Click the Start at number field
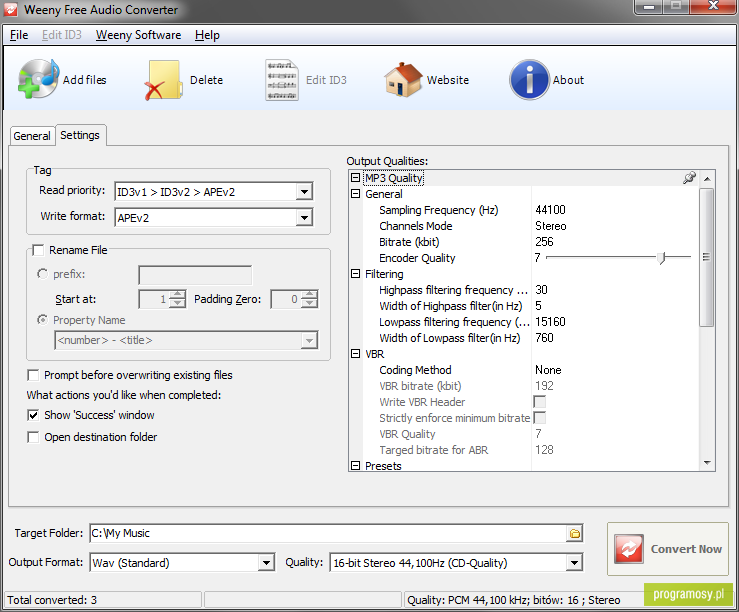 [x=154, y=299]
